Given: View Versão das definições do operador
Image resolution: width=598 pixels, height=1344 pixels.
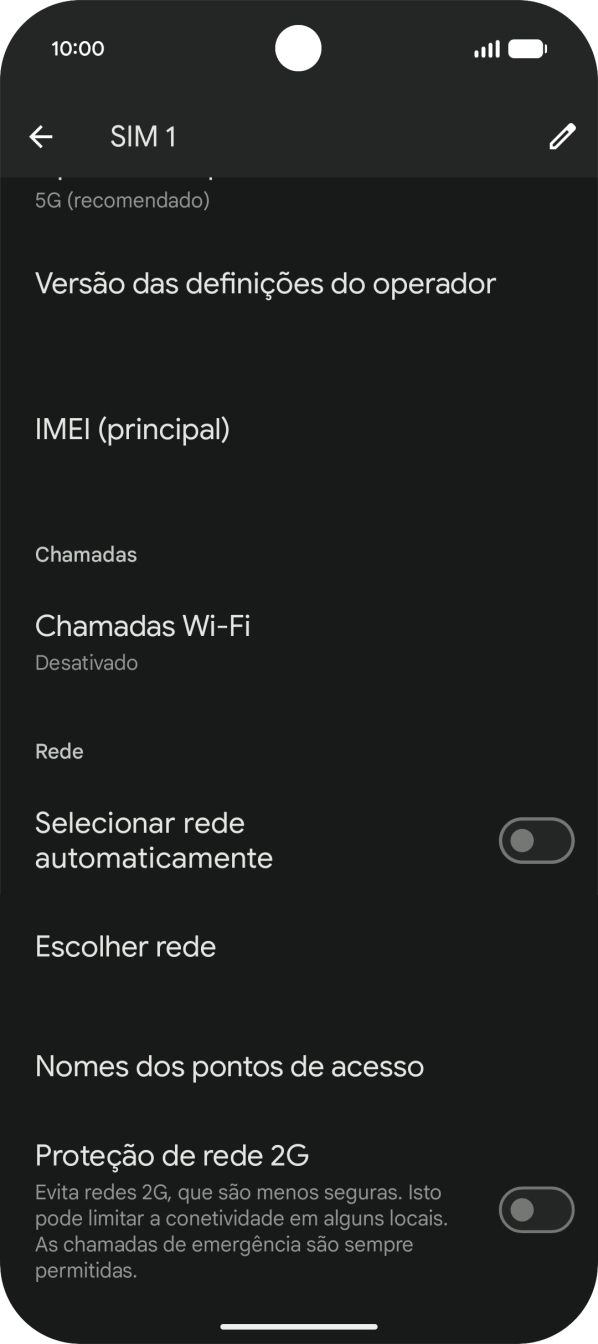Looking at the screenshot, I should [265, 283].
